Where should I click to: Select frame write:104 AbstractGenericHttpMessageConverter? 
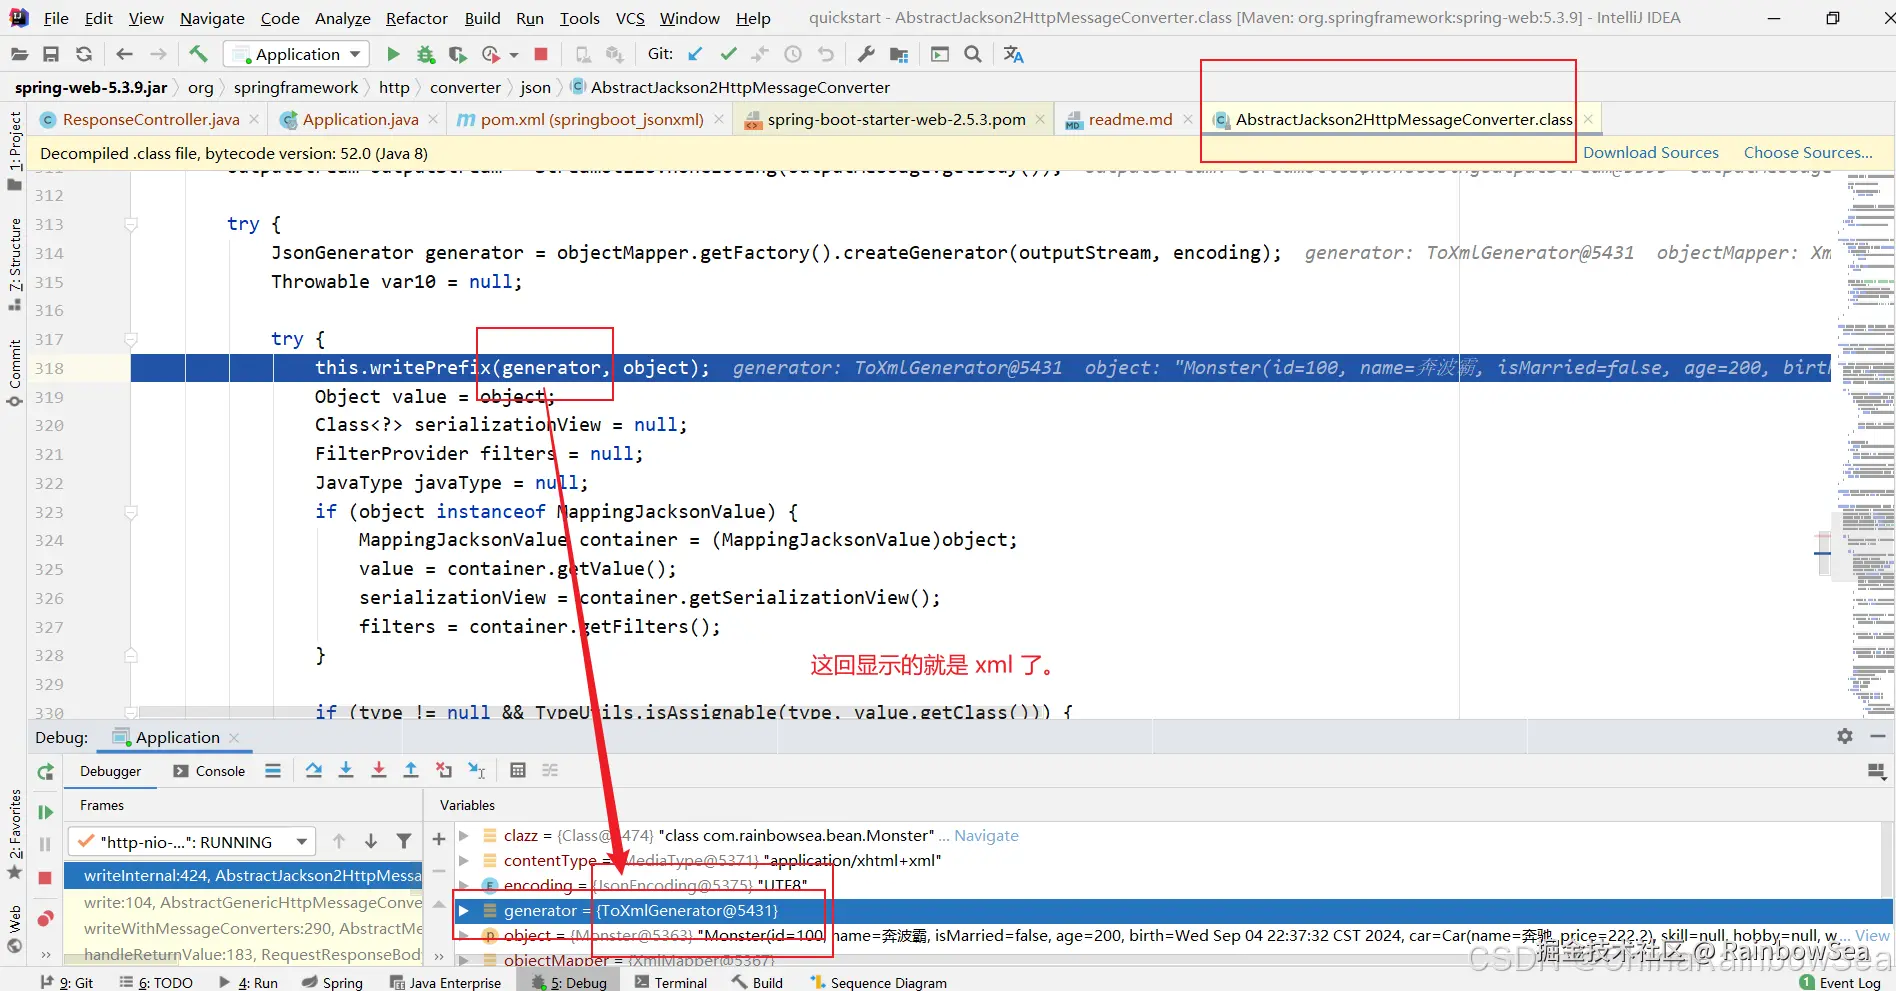coord(243,902)
